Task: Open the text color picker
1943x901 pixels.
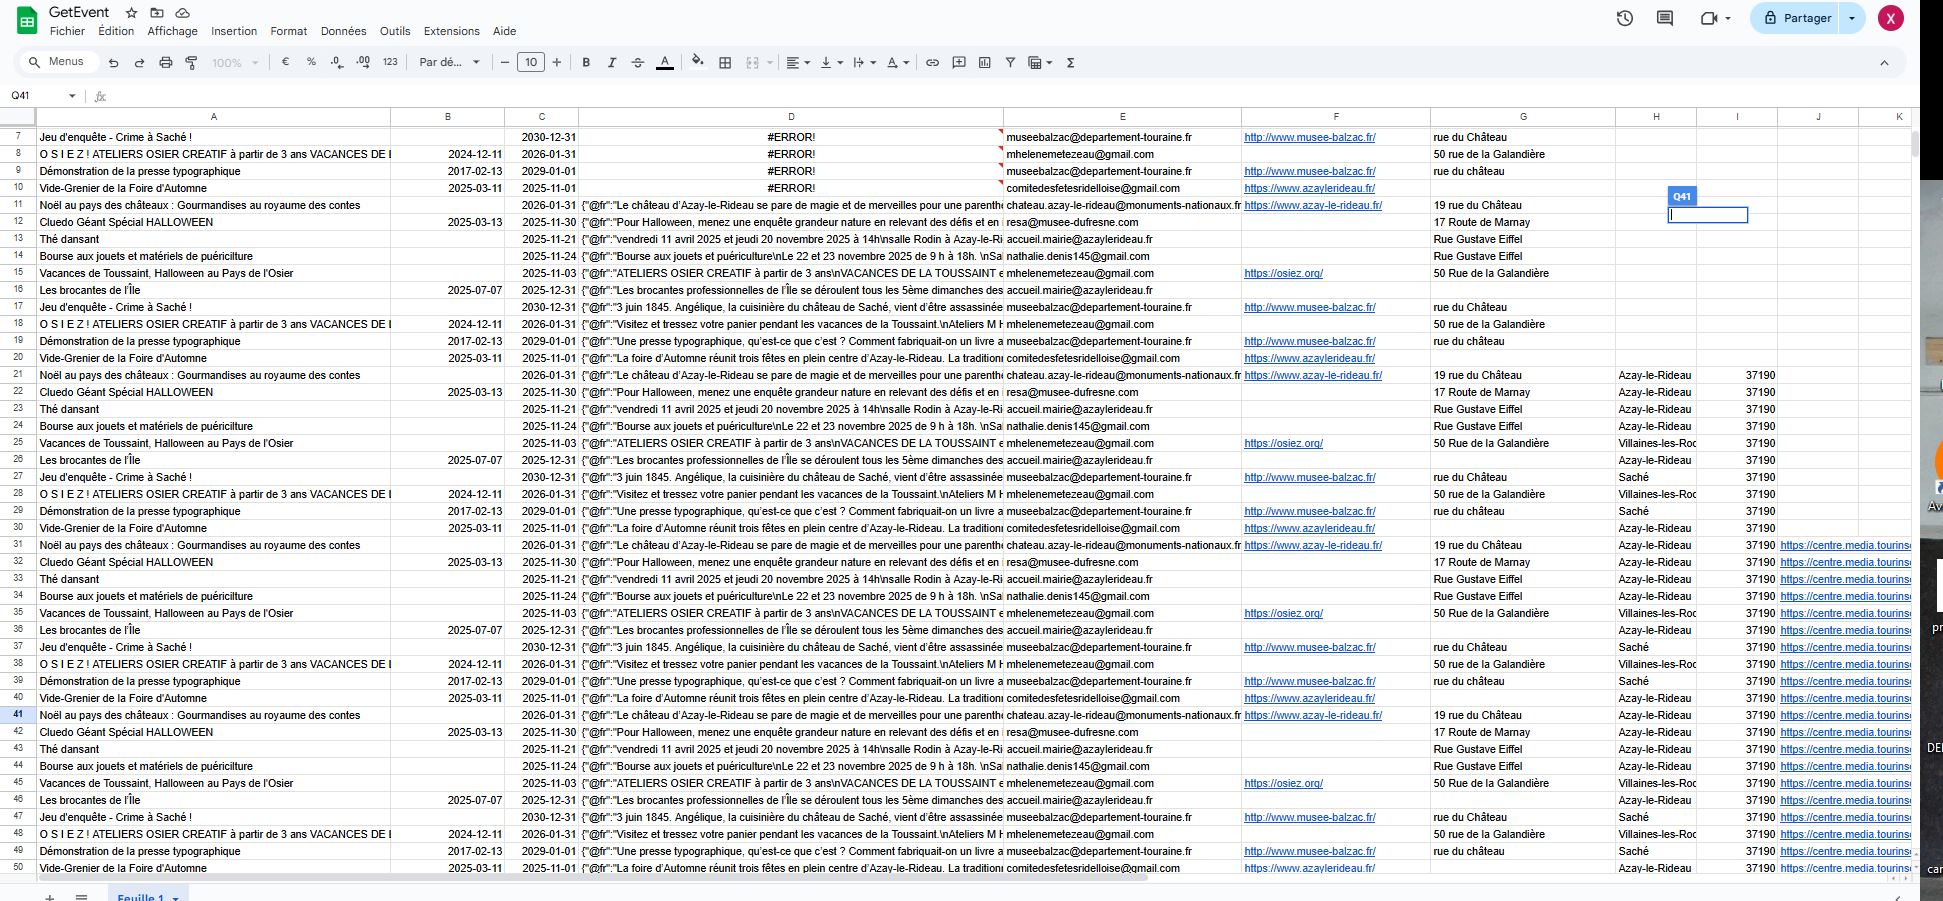Action: coord(664,63)
